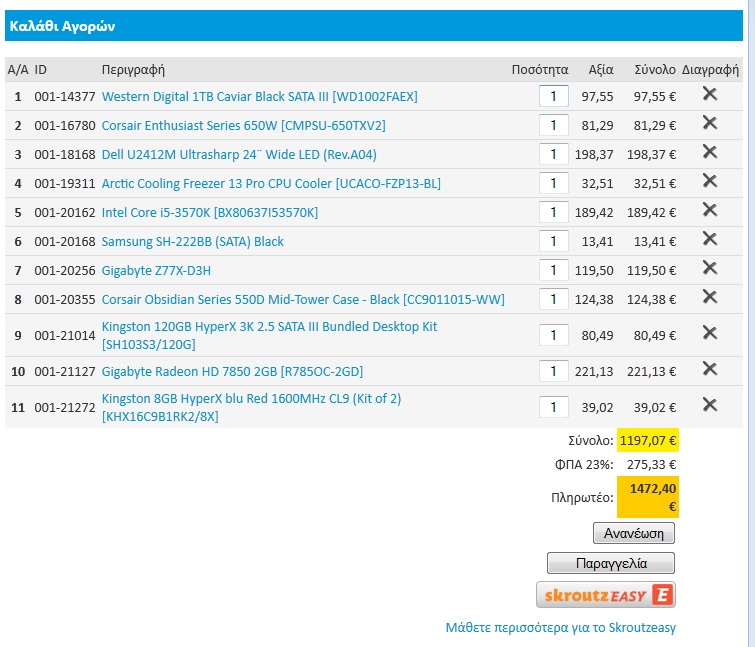Click quantity field for Gigabyte Z77X-D3H
The width and height of the screenshot is (755, 647).
[x=553, y=270]
